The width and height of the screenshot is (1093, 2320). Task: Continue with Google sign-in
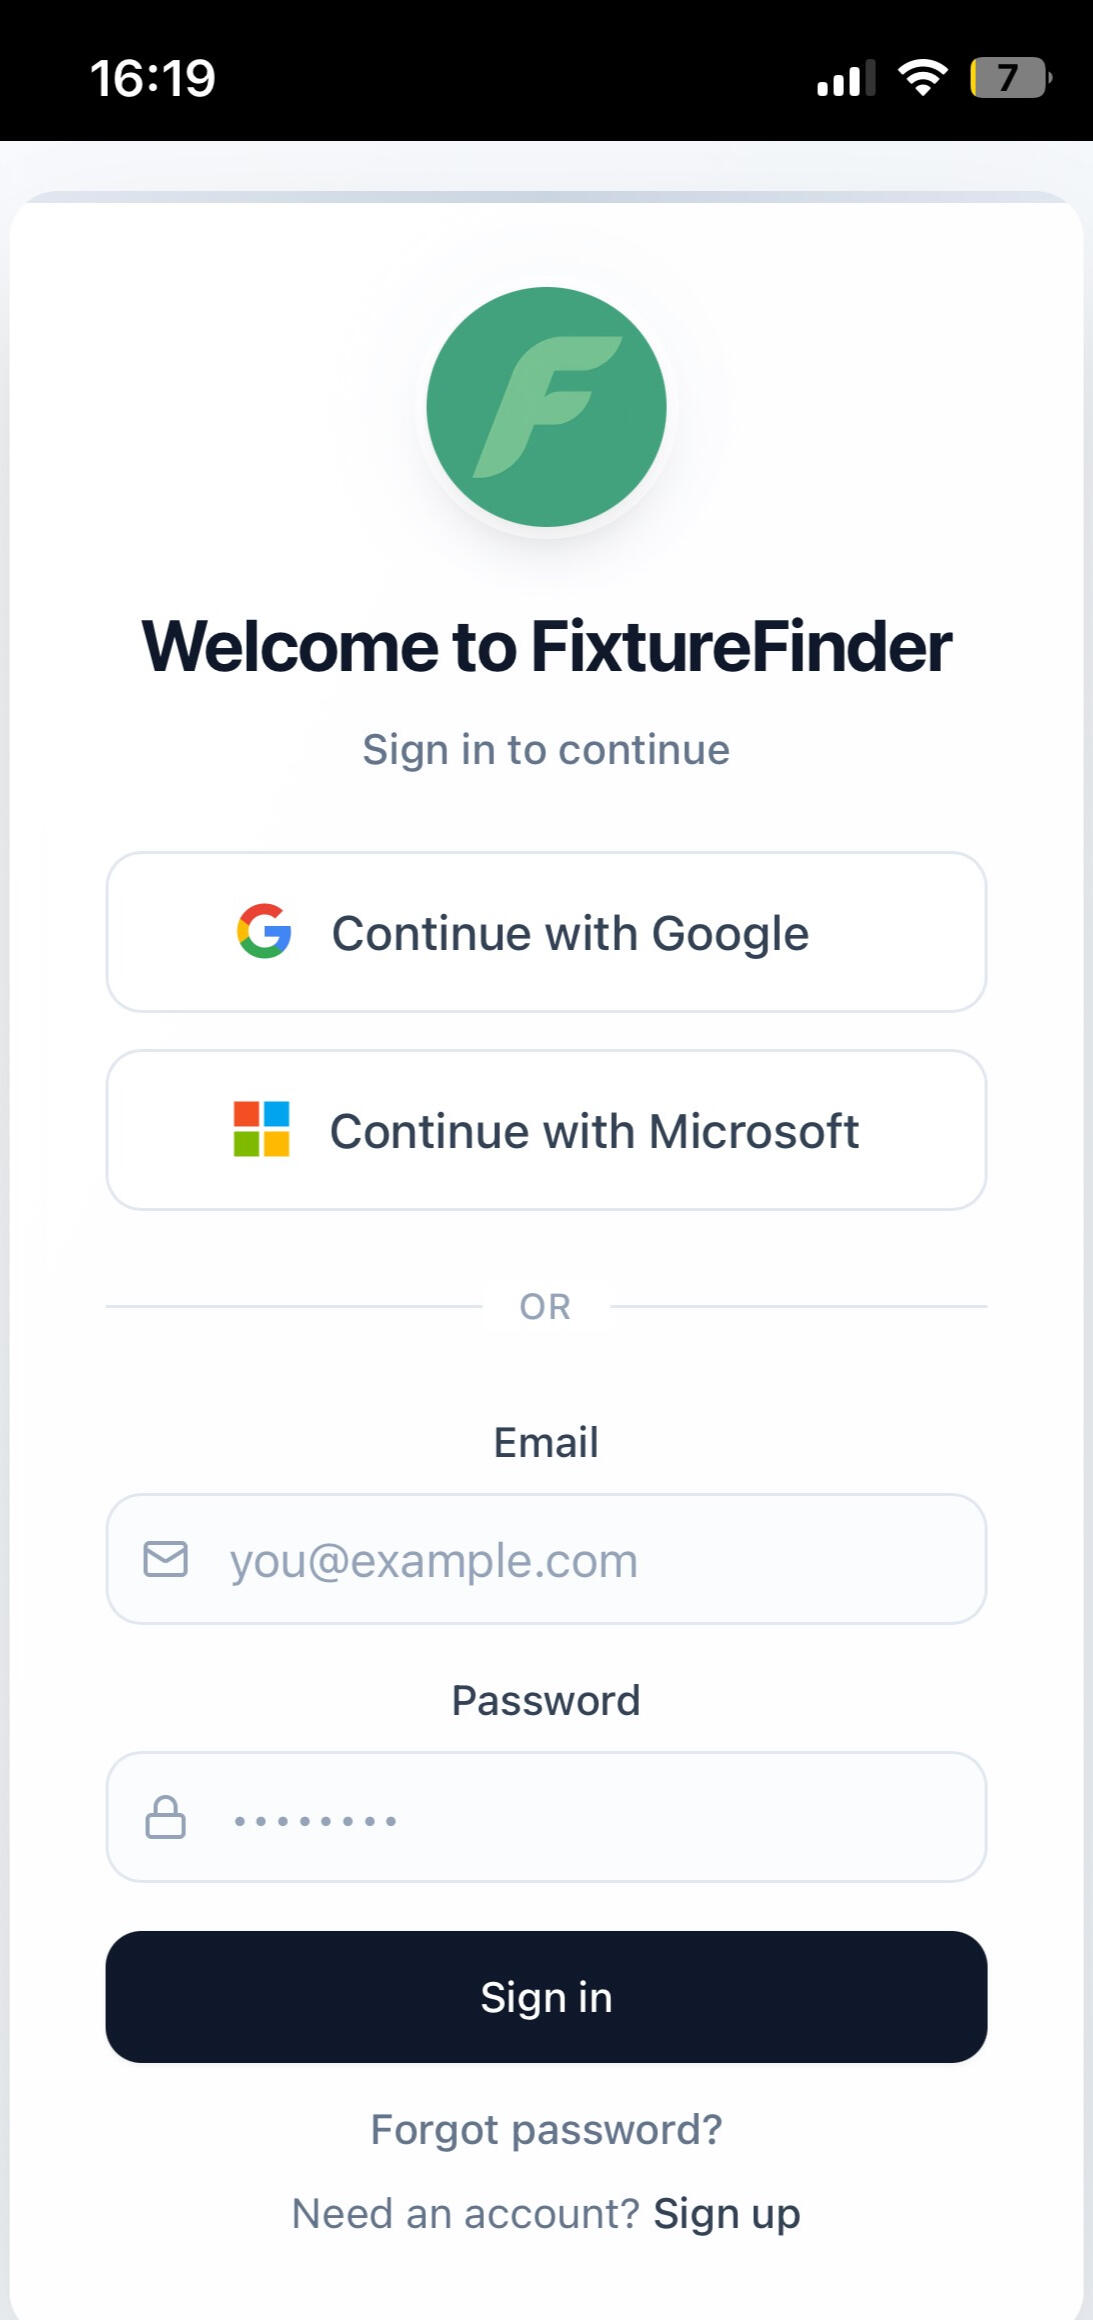coord(546,932)
